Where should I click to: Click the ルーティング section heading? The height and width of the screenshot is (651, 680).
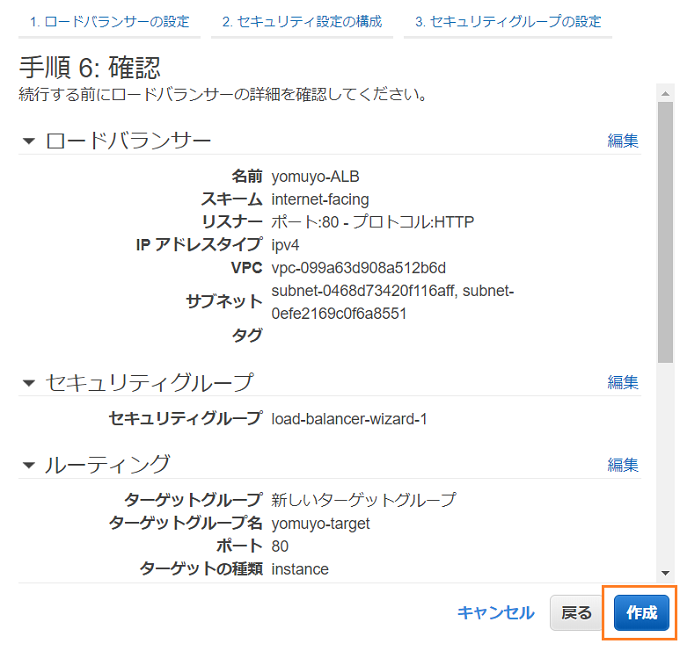click(108, 465)
